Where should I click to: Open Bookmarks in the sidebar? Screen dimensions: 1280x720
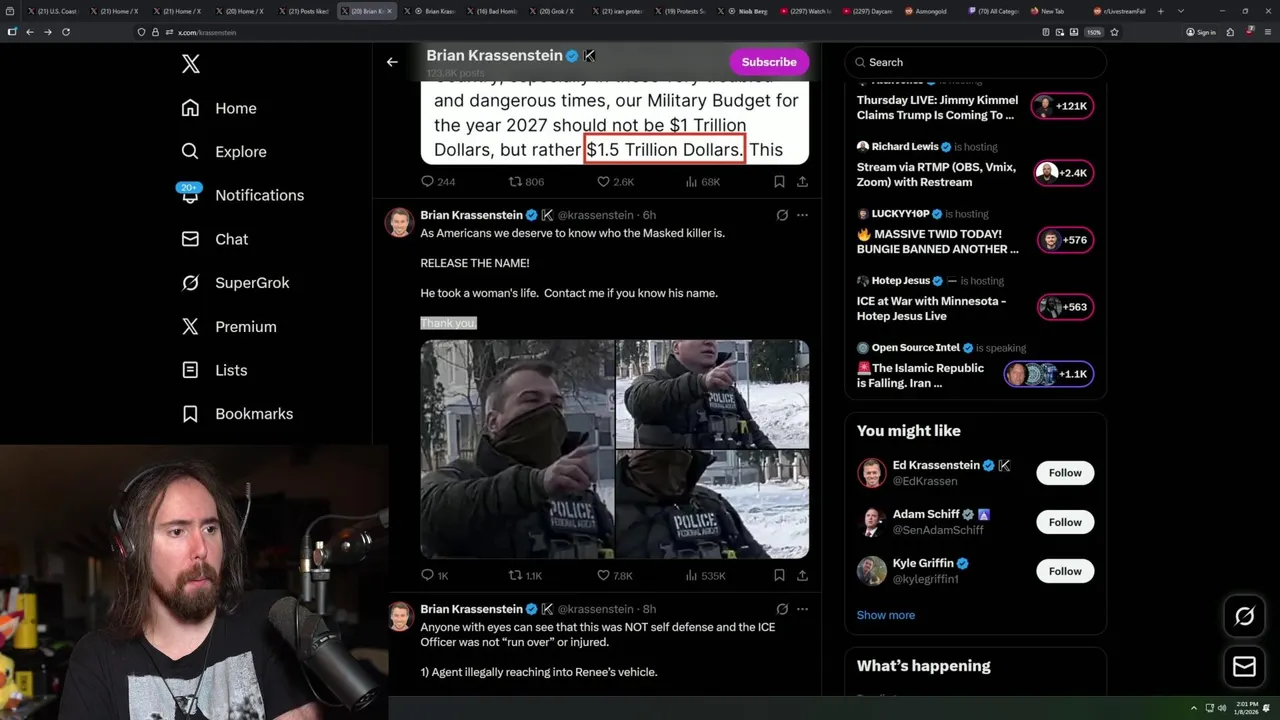point(237,414)
